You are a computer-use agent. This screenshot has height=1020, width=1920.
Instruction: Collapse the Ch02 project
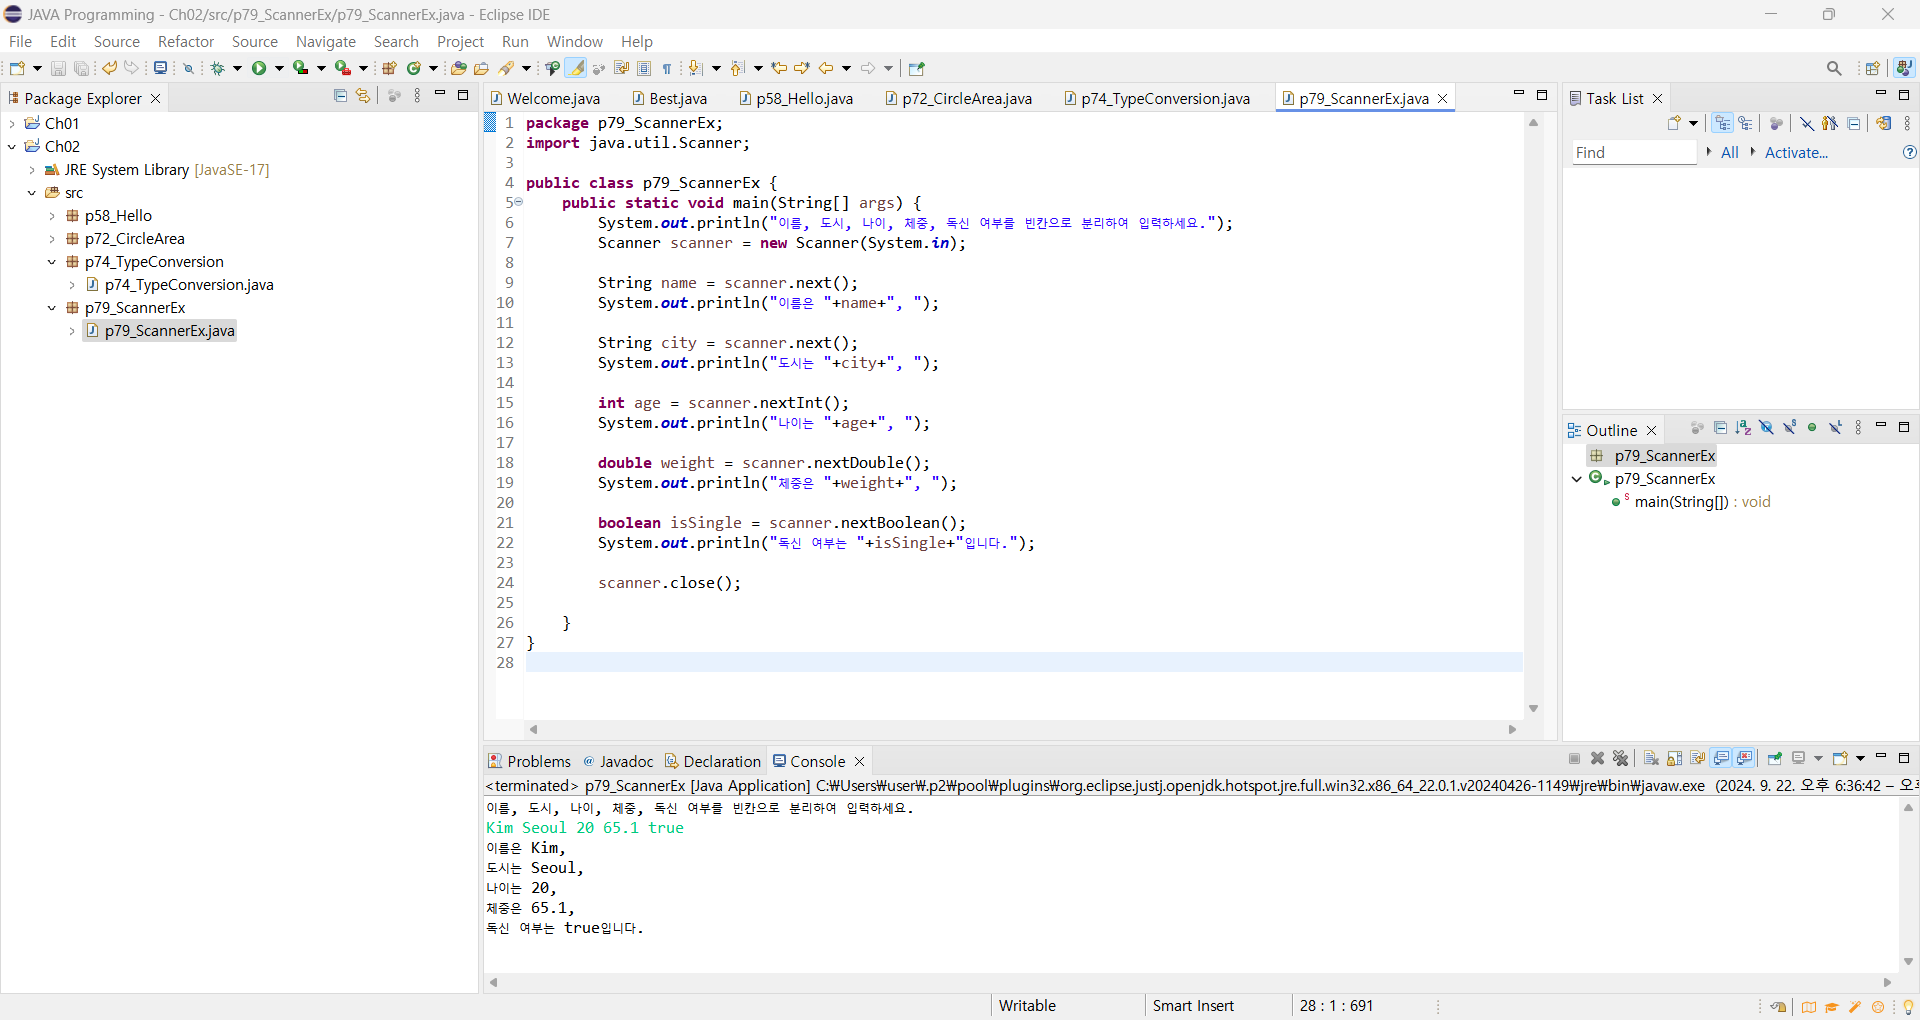[x=12, y=146]
